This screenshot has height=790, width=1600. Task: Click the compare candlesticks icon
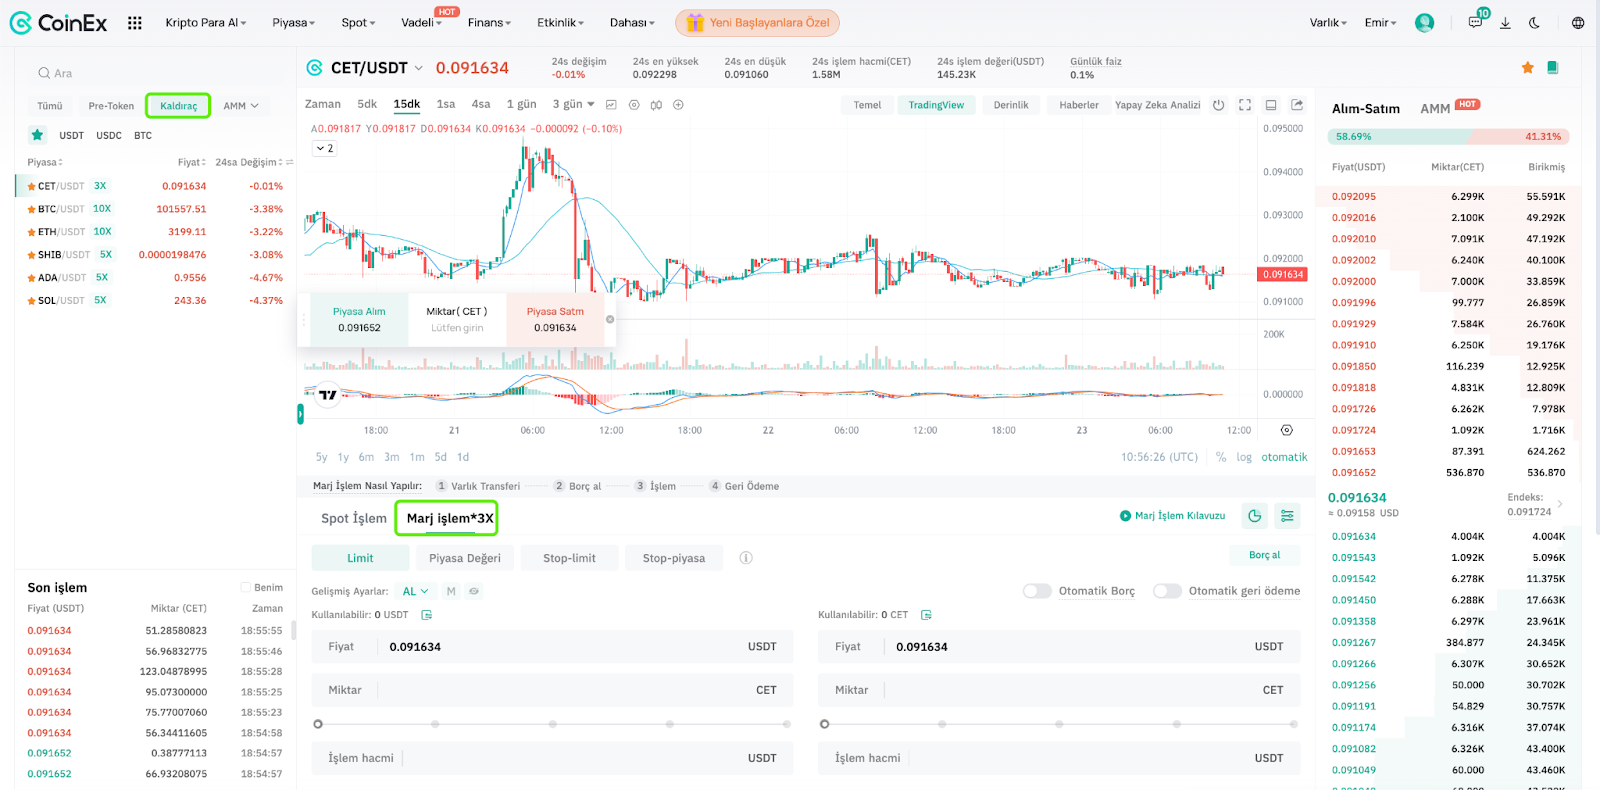click(656, 104)
